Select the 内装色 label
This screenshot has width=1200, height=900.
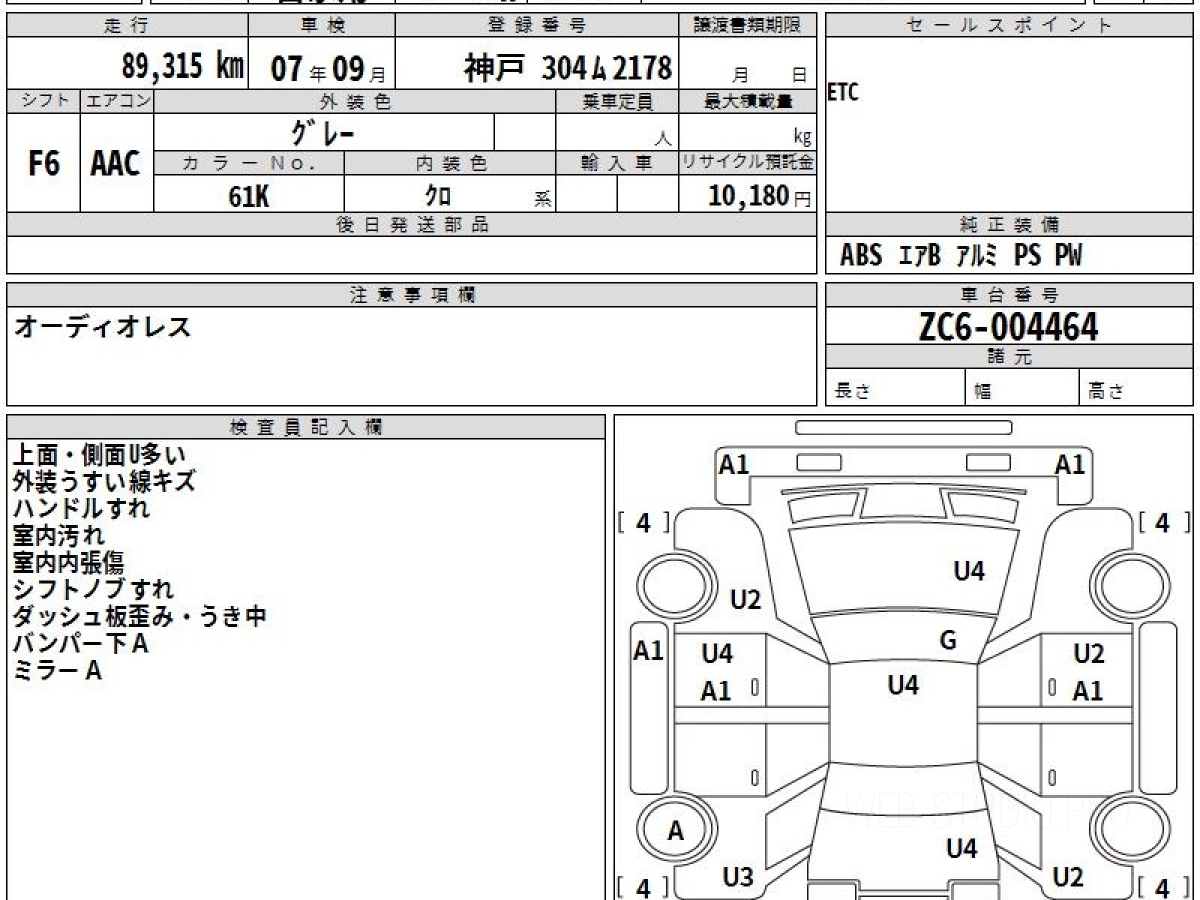tap(450, 164)
